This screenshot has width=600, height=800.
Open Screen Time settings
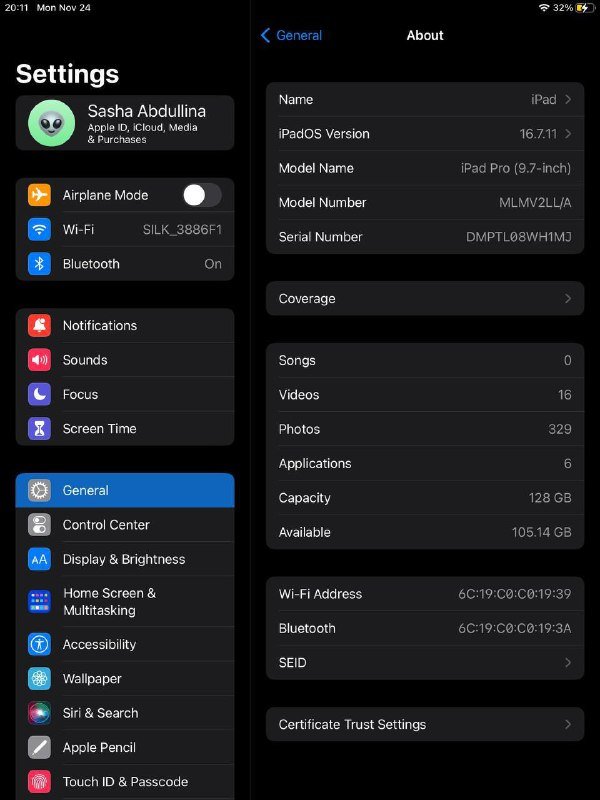(125, 429)
